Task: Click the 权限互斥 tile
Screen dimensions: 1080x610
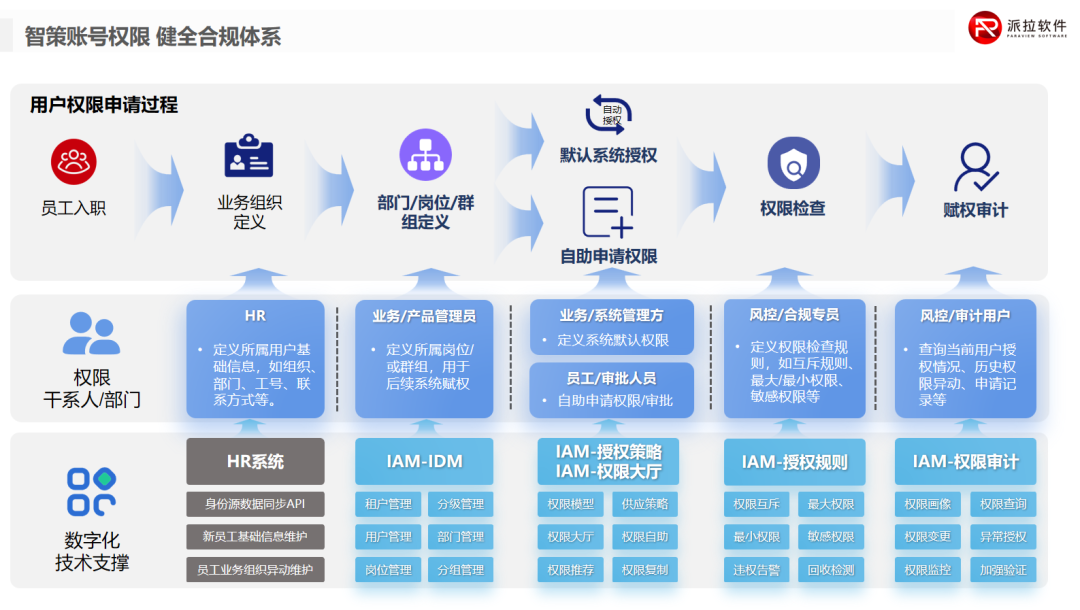Action: [x=756, y=504]
